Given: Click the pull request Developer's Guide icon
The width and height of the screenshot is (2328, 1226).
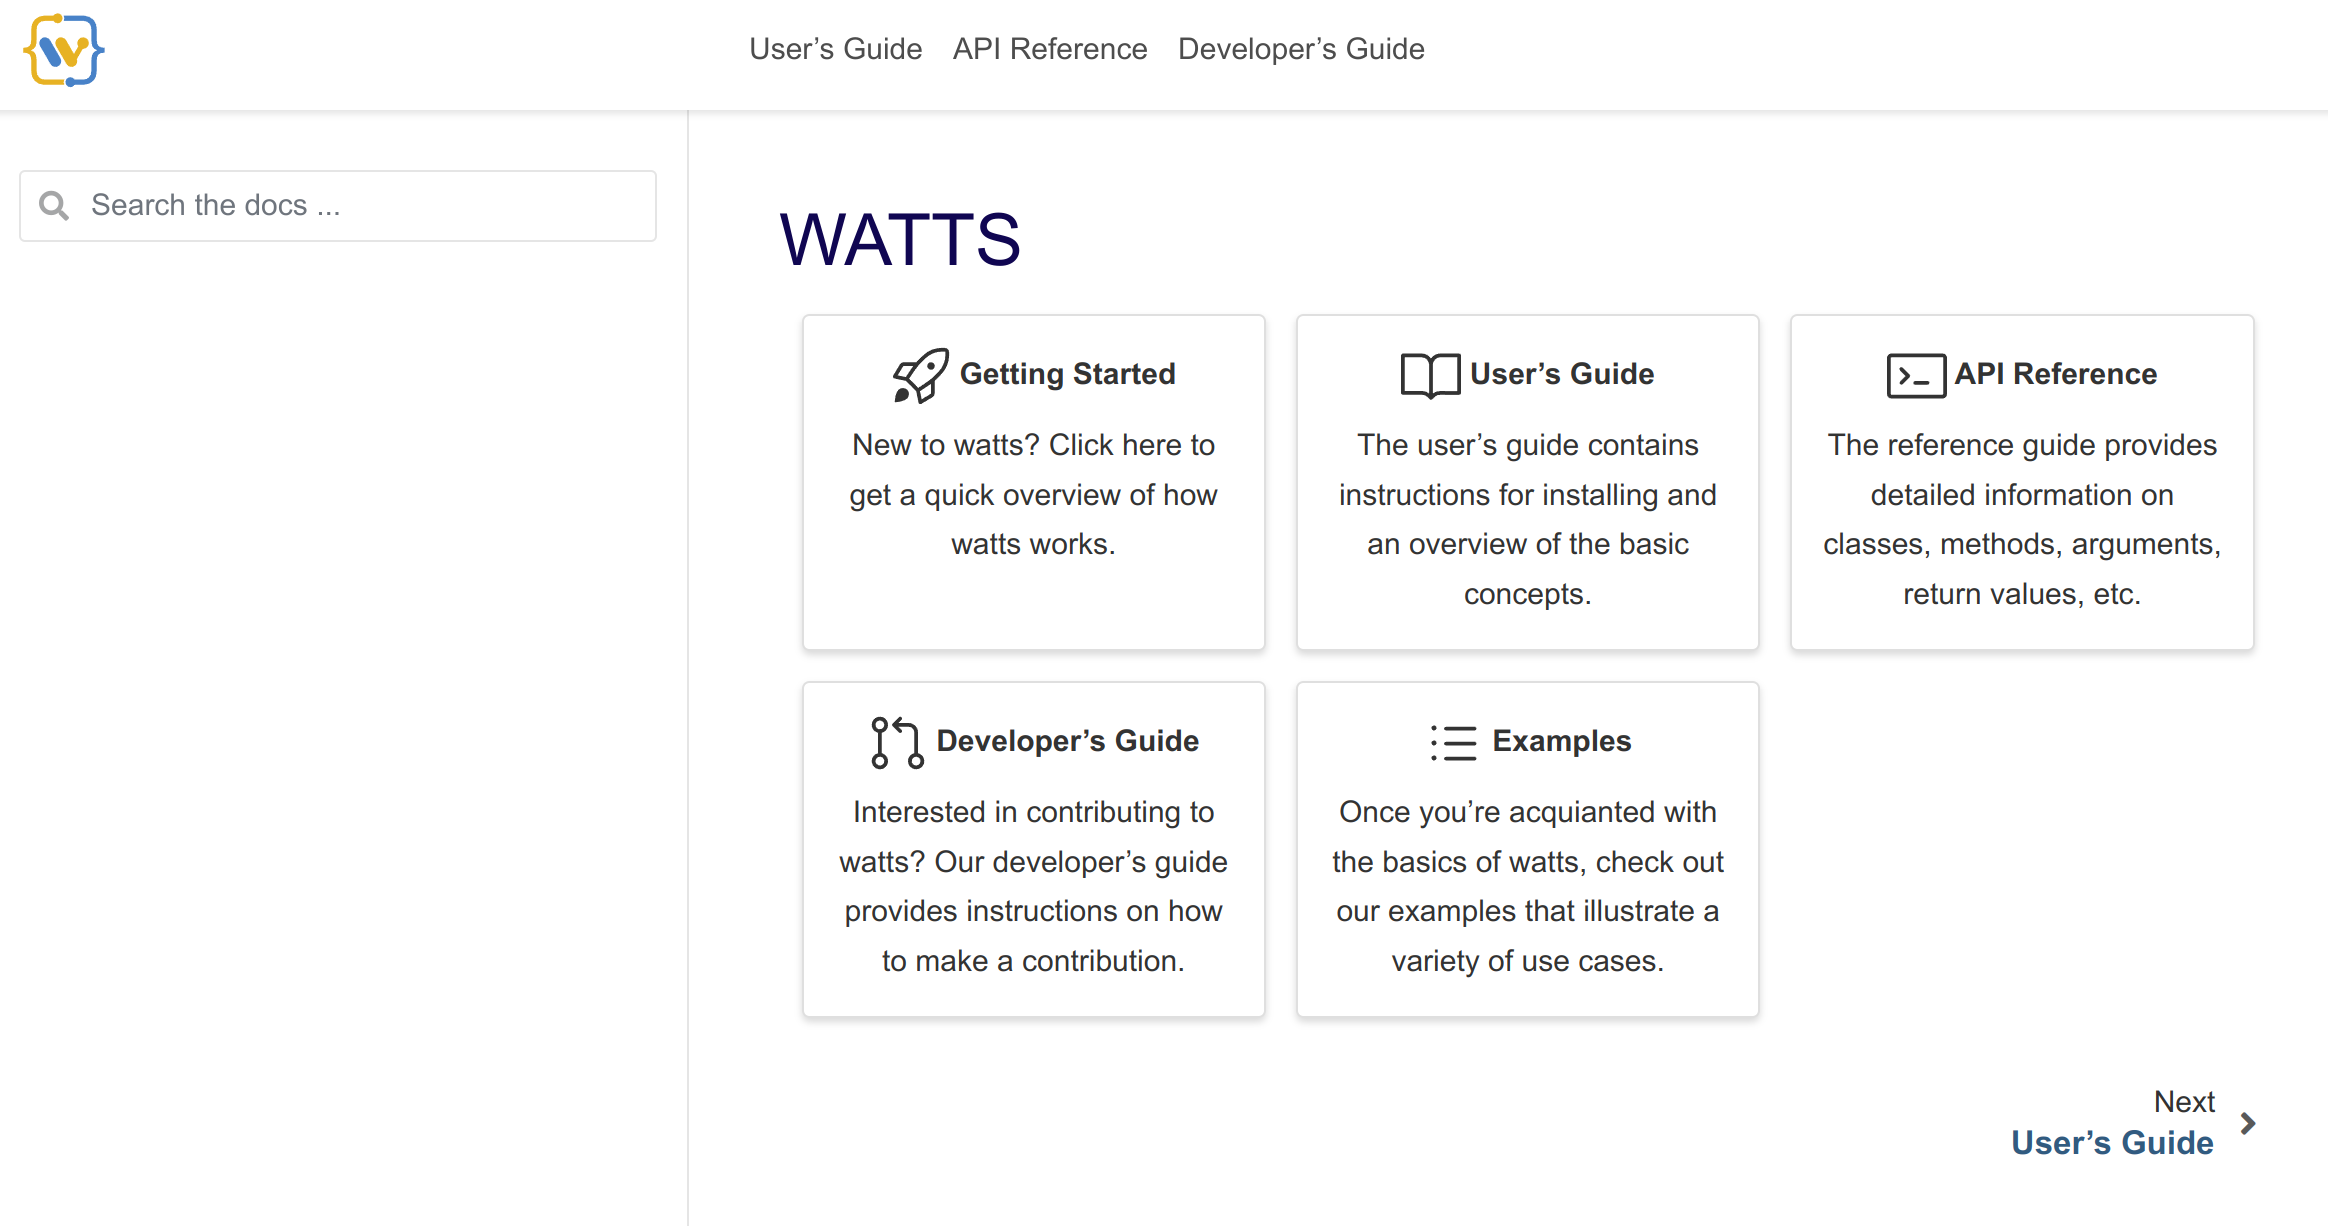Looking at the screenshot, I should tap(896, 742).
